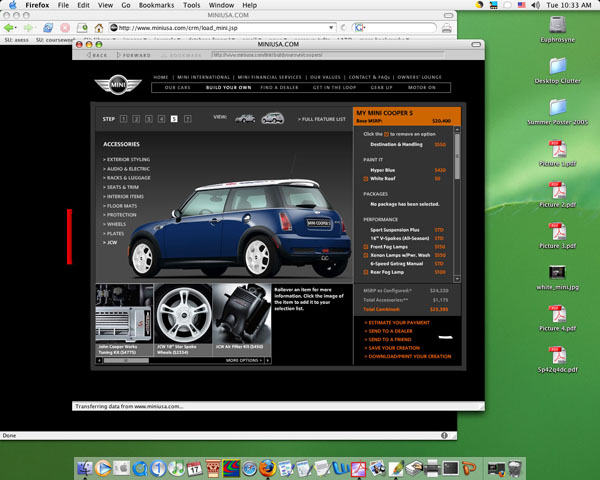This screenshot has width=600, height=480.
Task: Click the Firefox print icon
Action: click(446, 28)
